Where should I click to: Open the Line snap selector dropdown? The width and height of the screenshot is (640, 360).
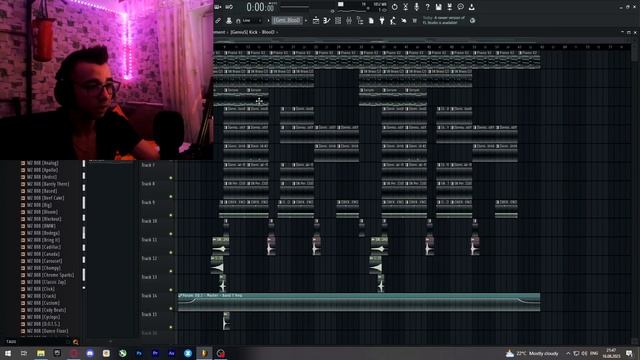[253, 20]
